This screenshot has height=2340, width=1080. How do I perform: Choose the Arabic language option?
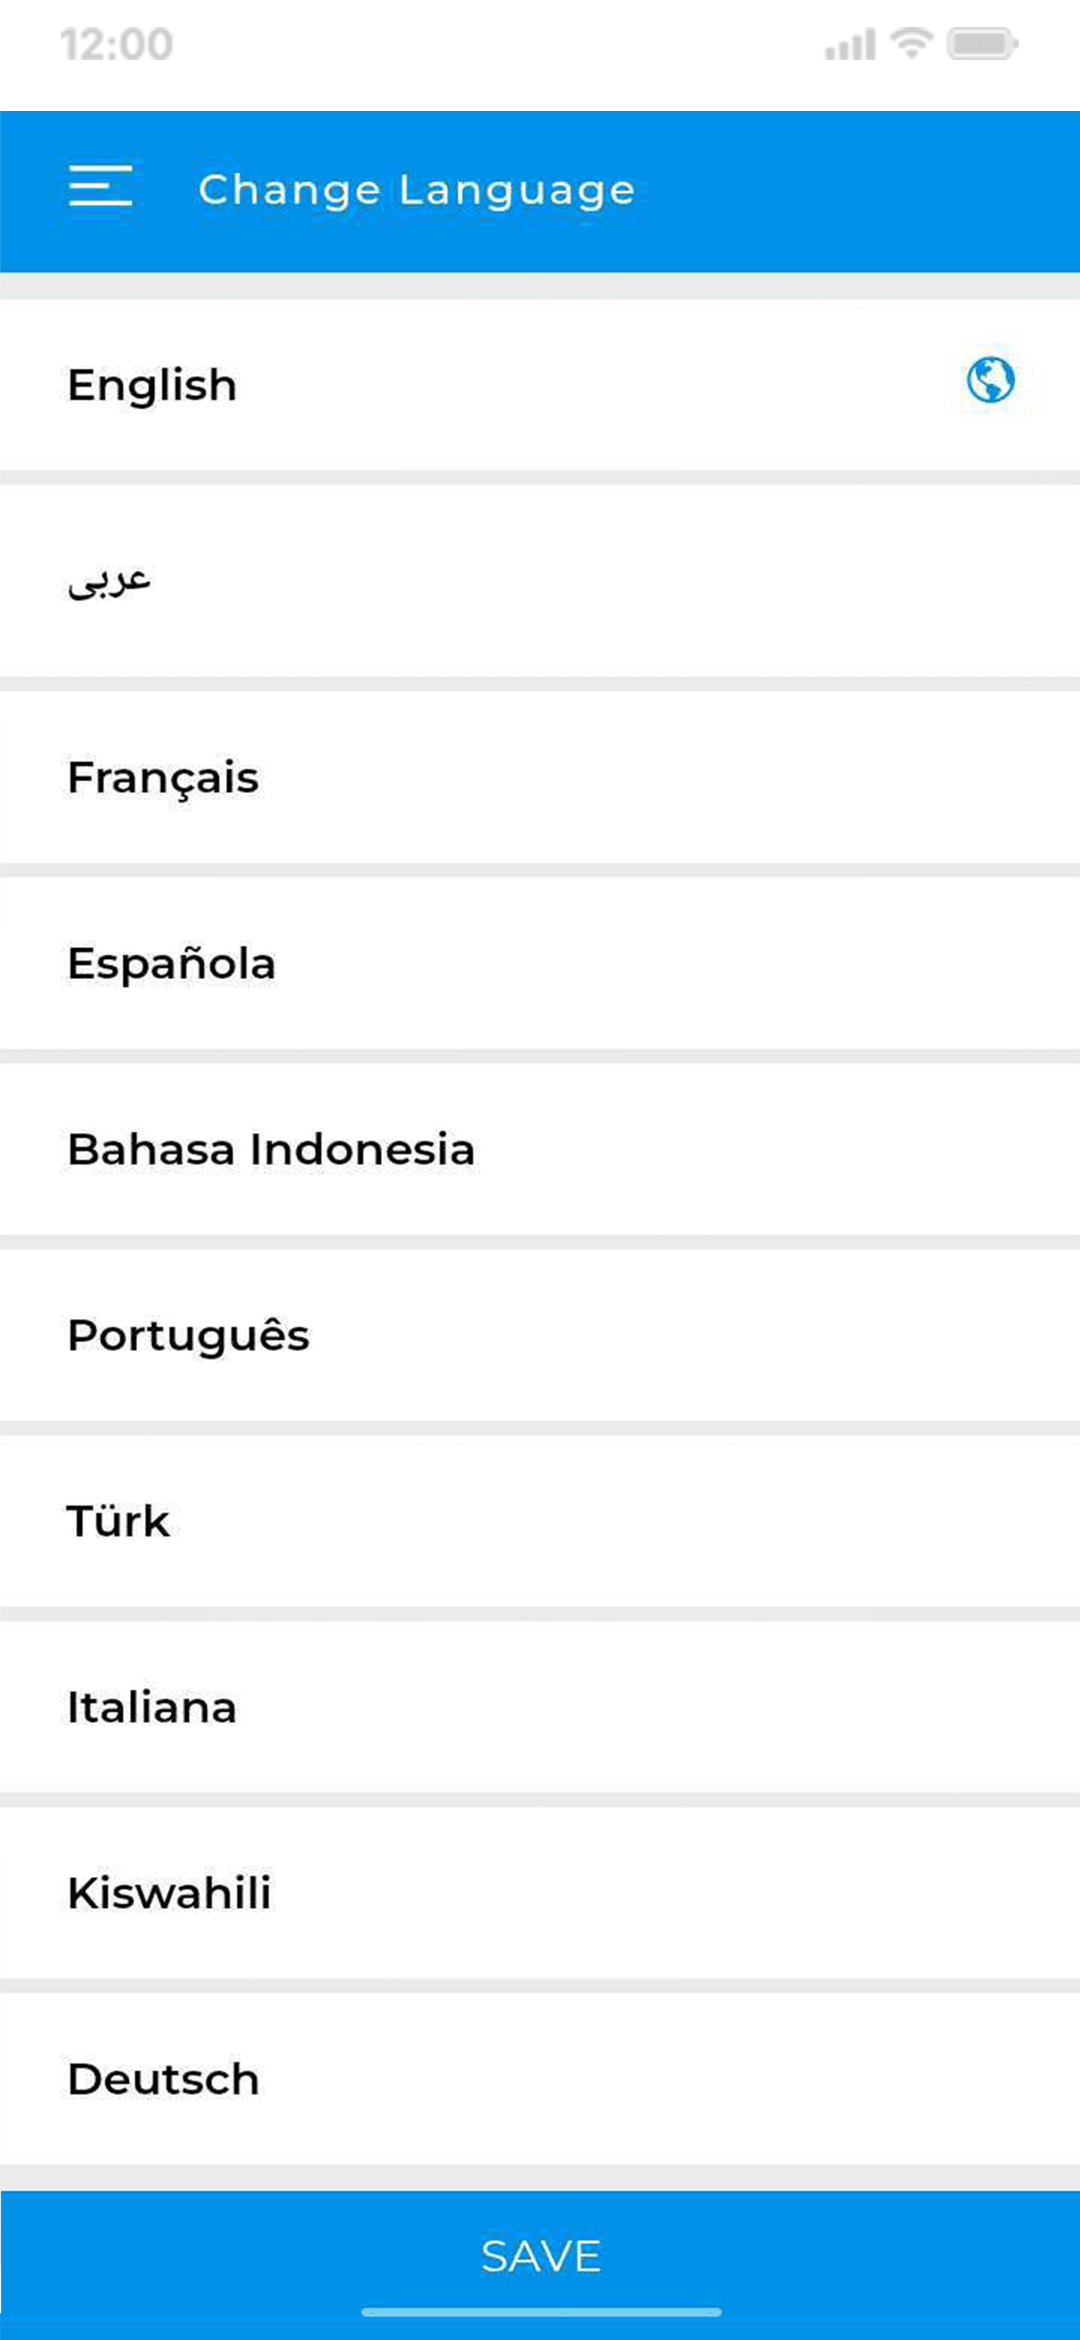(110, 580)
